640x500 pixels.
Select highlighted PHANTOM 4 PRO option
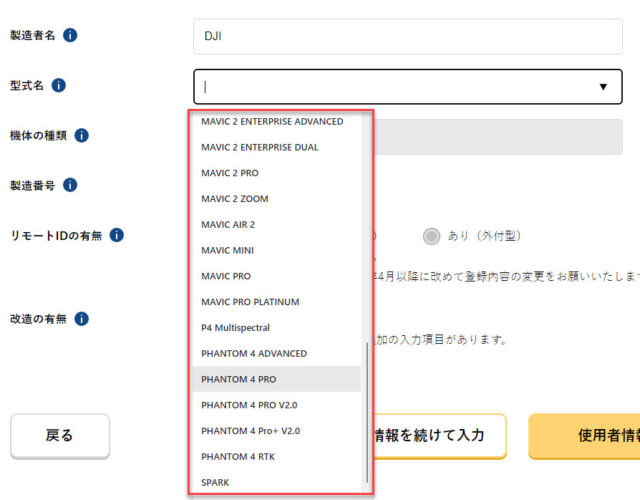click(276, 379)
